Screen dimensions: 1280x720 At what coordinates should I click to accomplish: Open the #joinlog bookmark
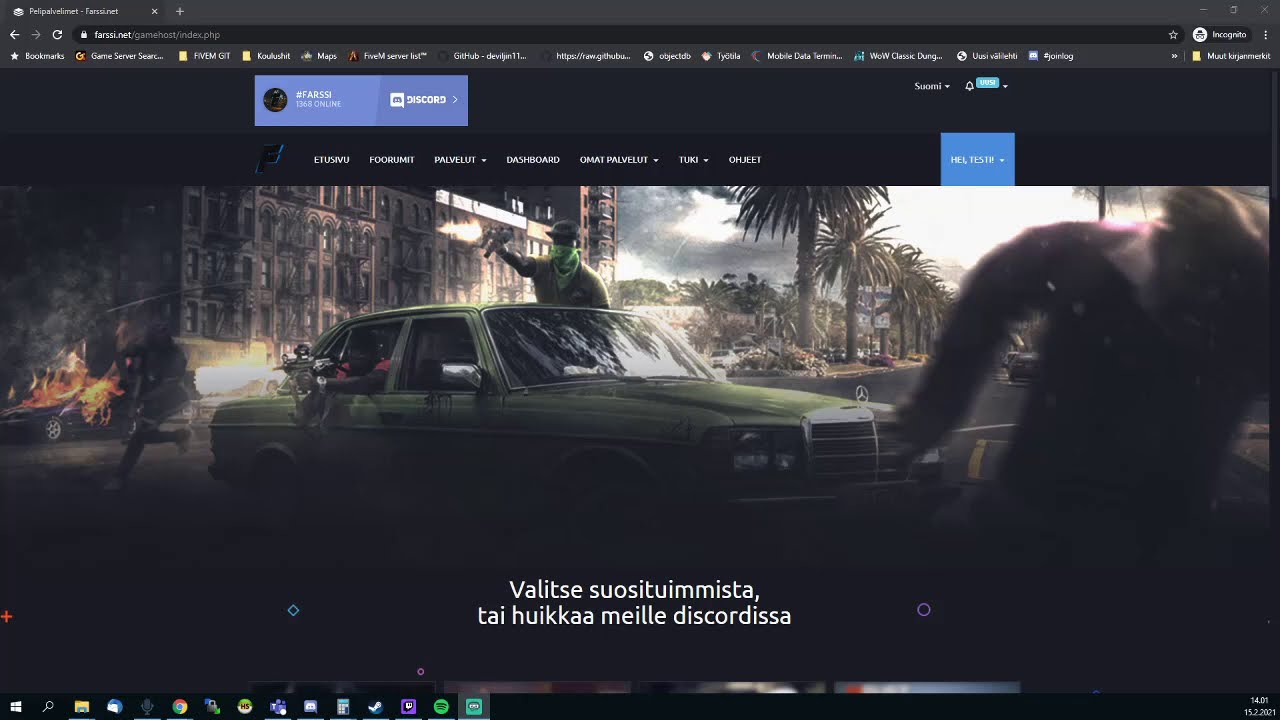(1051, 56)
